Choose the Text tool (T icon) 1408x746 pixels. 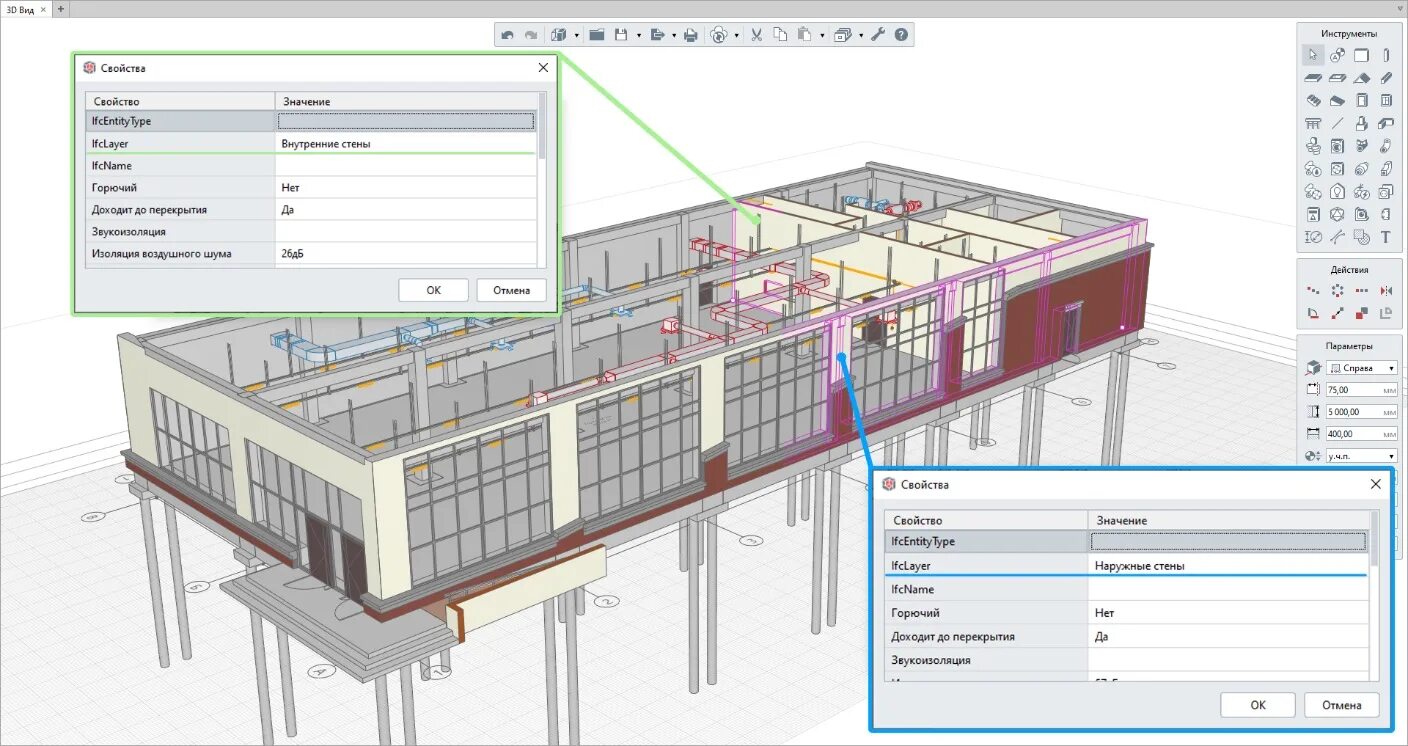[1385, 237]
